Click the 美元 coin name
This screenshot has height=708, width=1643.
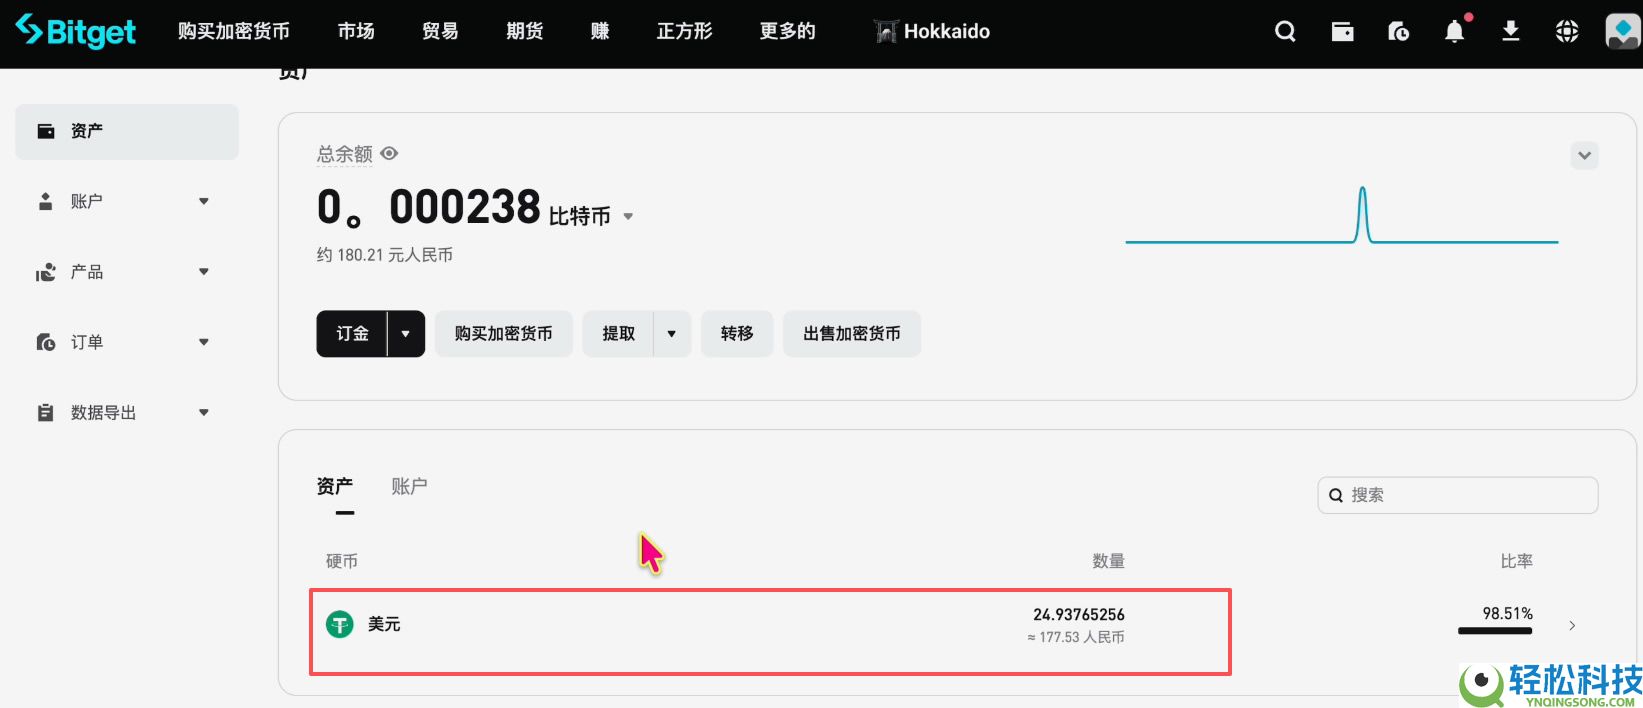384,624
